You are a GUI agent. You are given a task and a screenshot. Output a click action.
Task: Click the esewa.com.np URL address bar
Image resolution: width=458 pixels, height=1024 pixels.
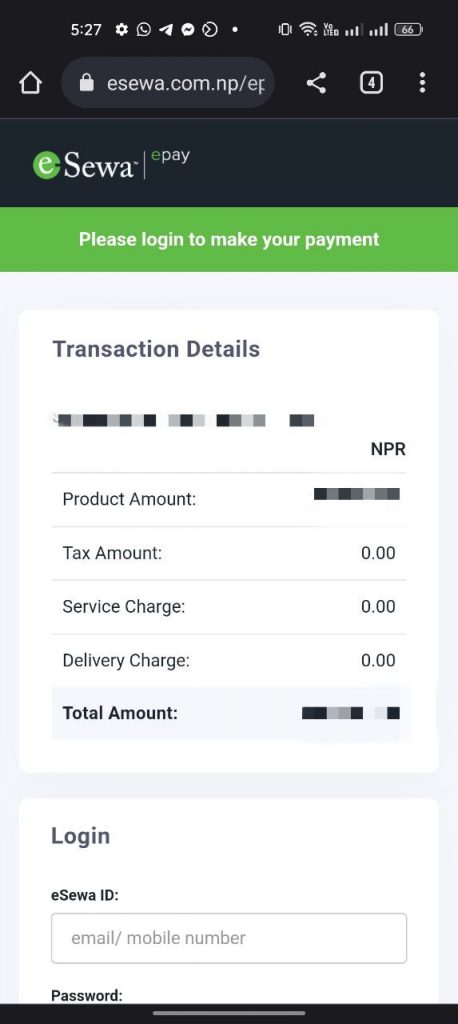(x=168, y=83)
